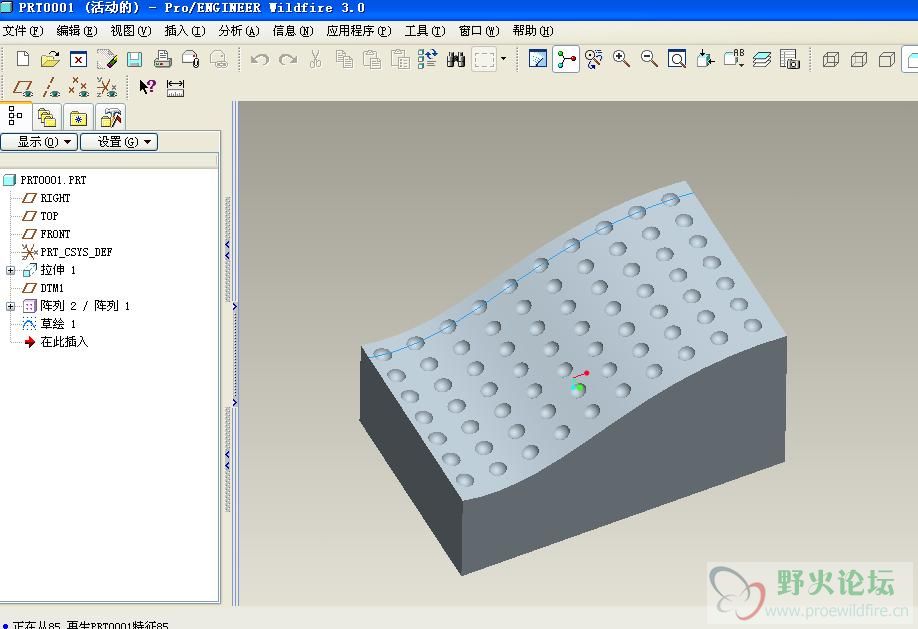Open the 插入 menu
Image resolution: width=918 pixels, height=629 pixels.
[x=184, y=31]
